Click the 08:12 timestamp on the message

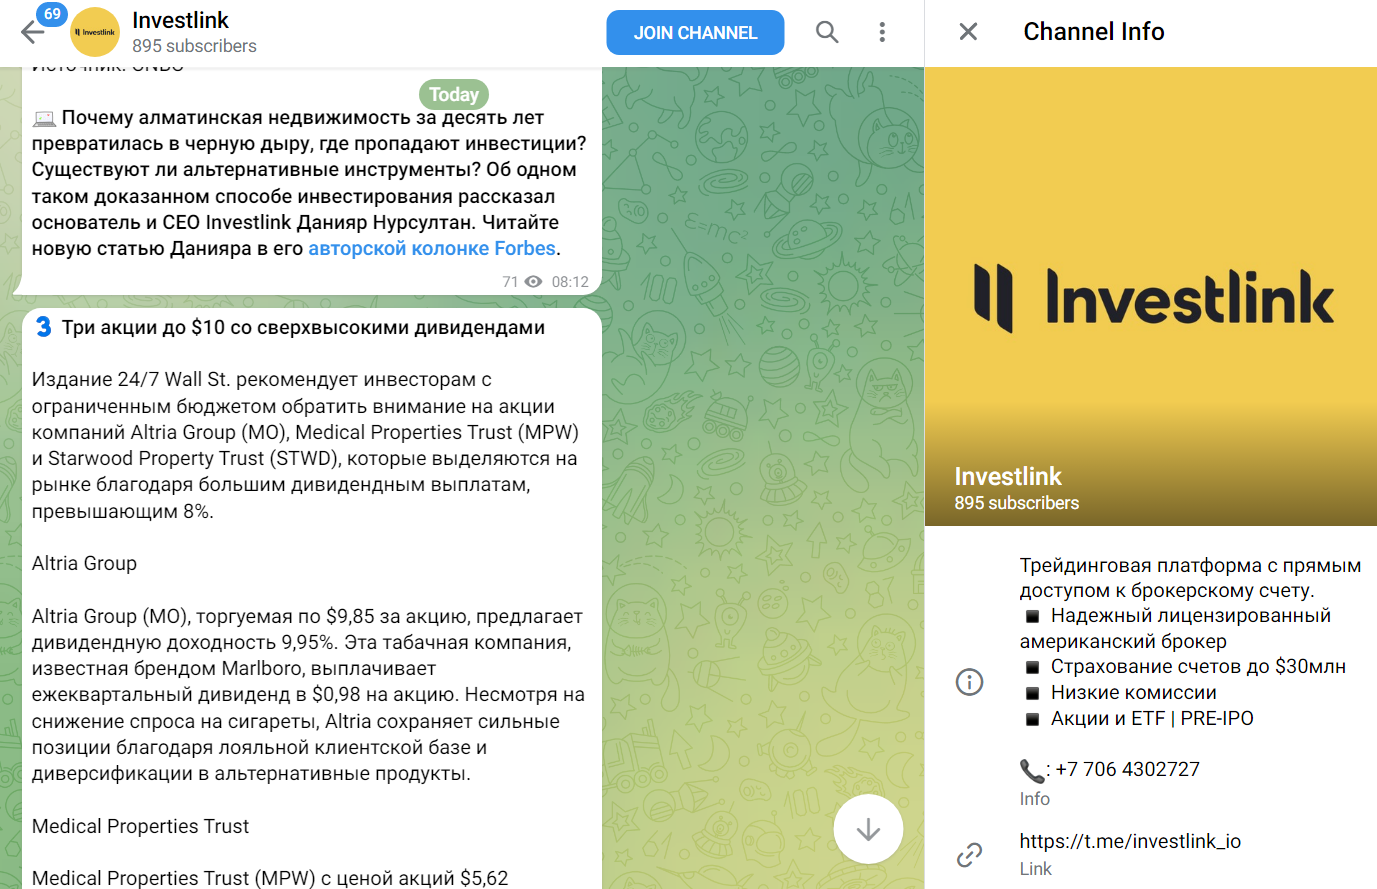570,282
